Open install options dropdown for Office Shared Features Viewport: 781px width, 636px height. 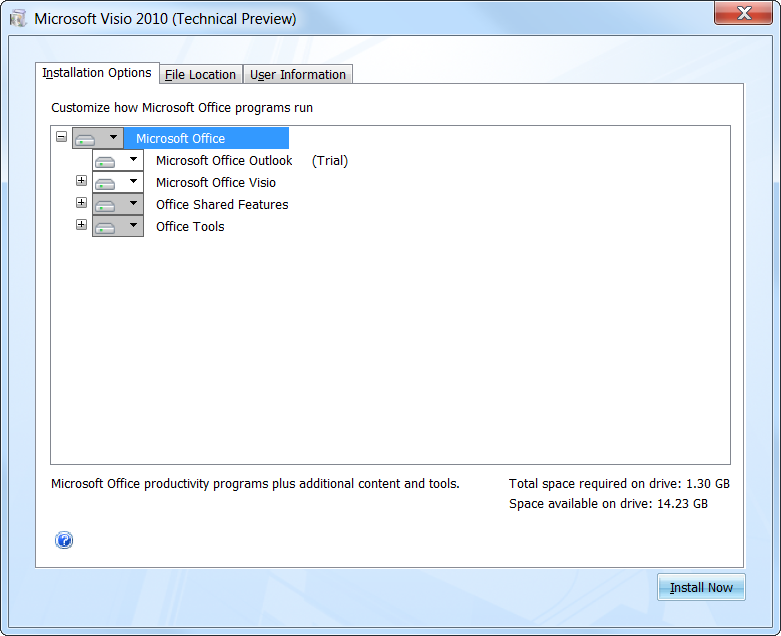click(118, 204)
